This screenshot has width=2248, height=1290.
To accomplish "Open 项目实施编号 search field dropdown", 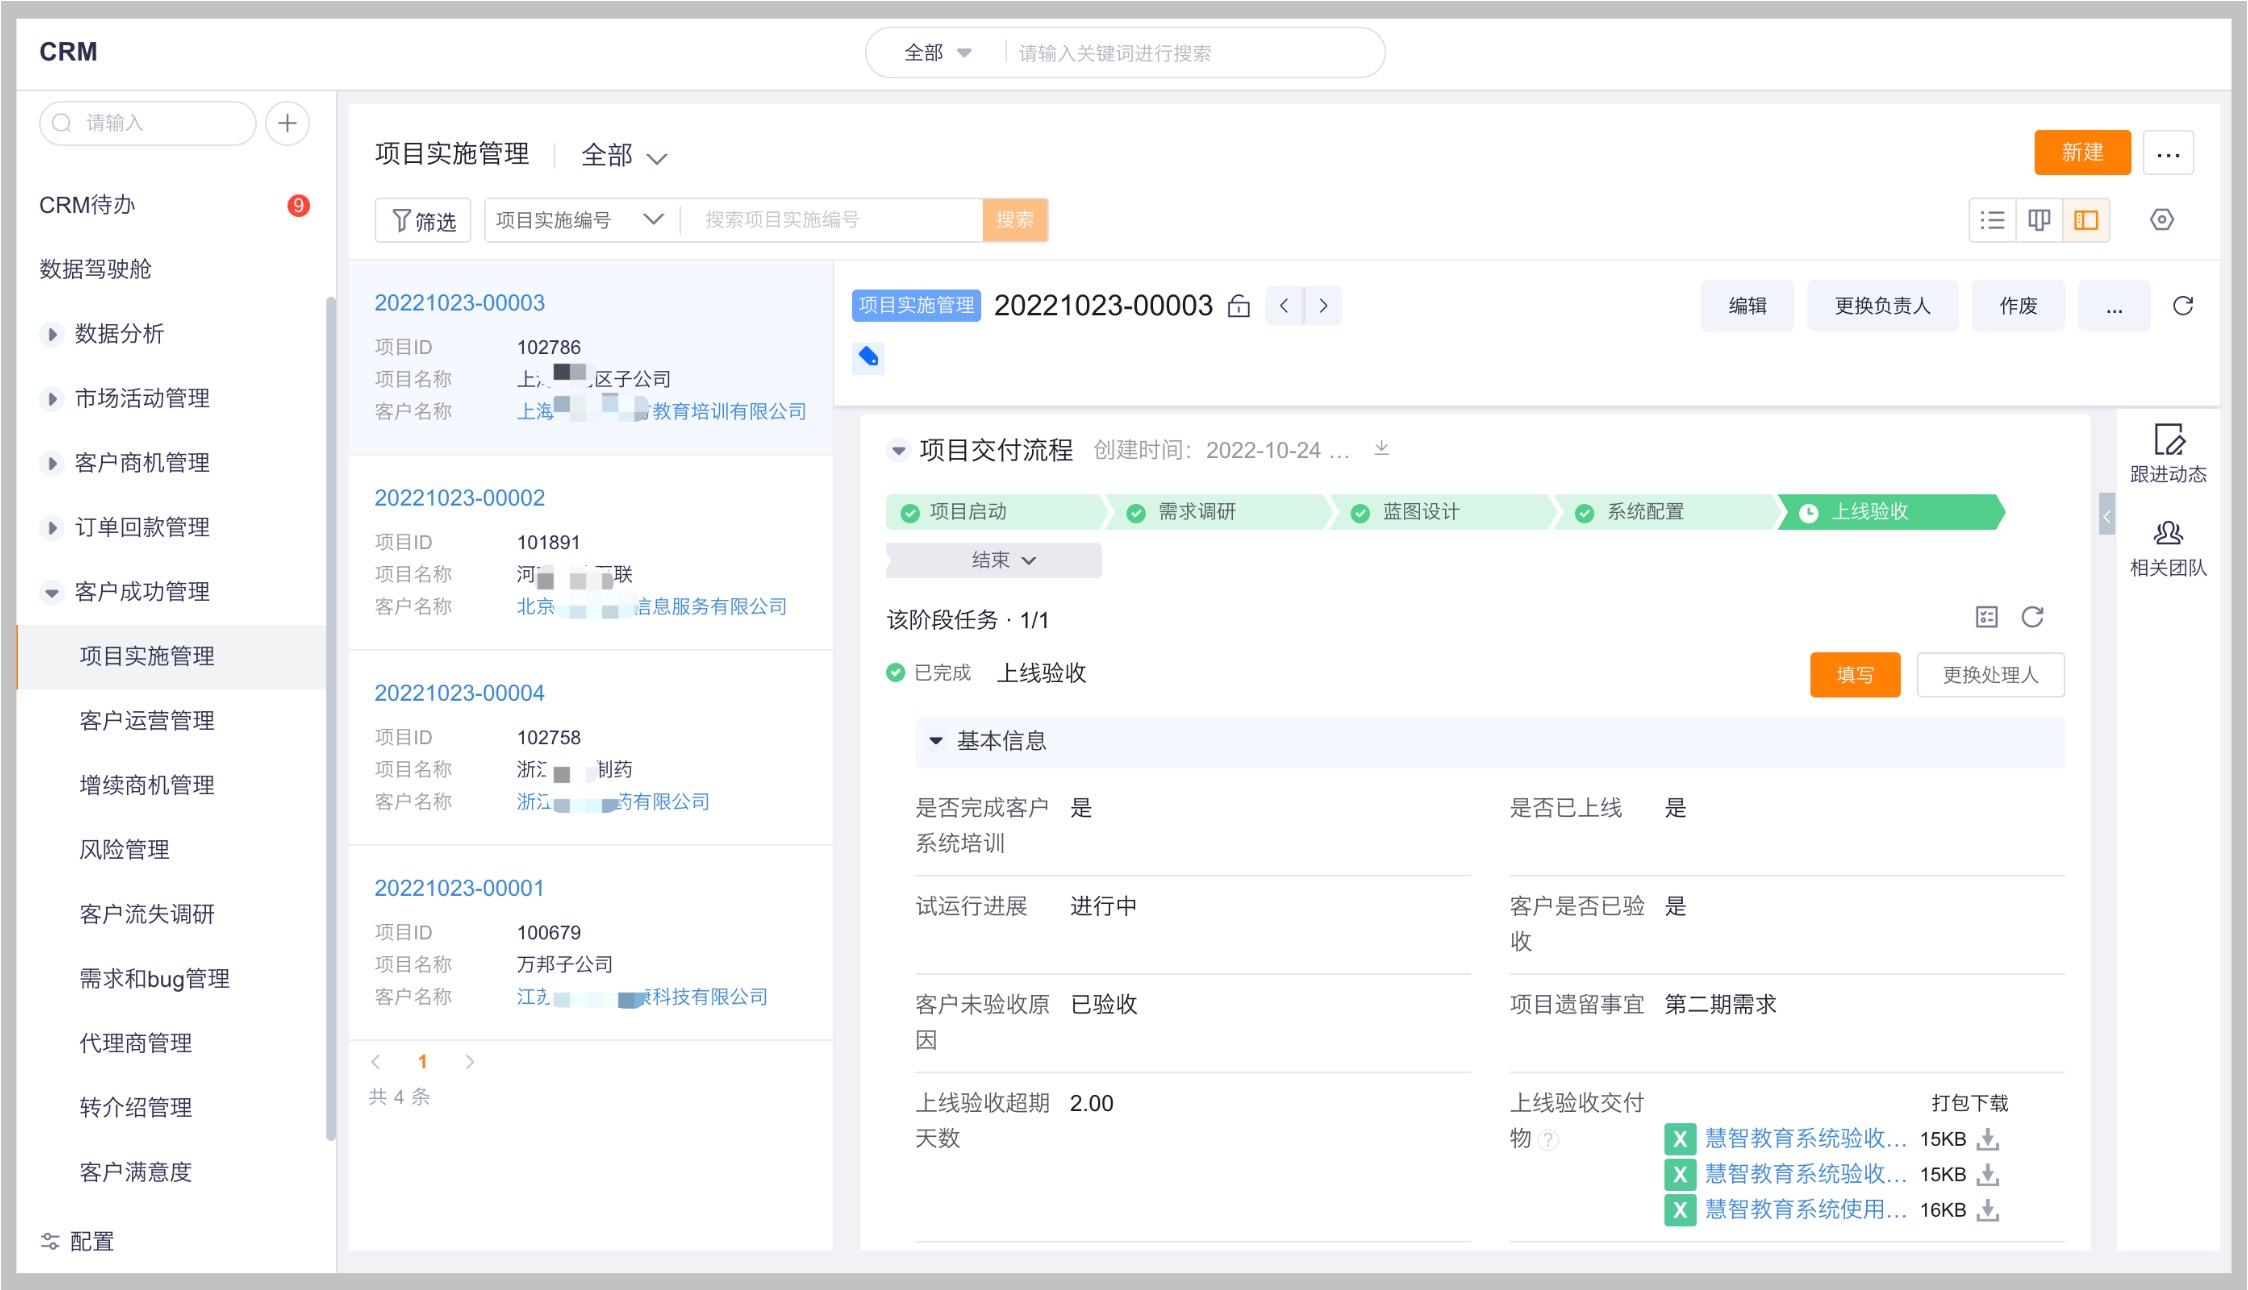I will 581,220.
